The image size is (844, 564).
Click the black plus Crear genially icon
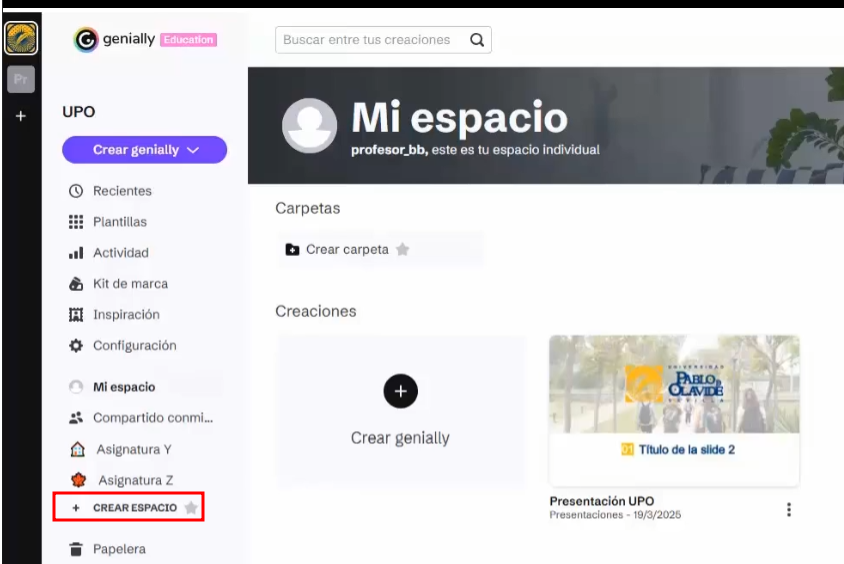pos(400,391)
